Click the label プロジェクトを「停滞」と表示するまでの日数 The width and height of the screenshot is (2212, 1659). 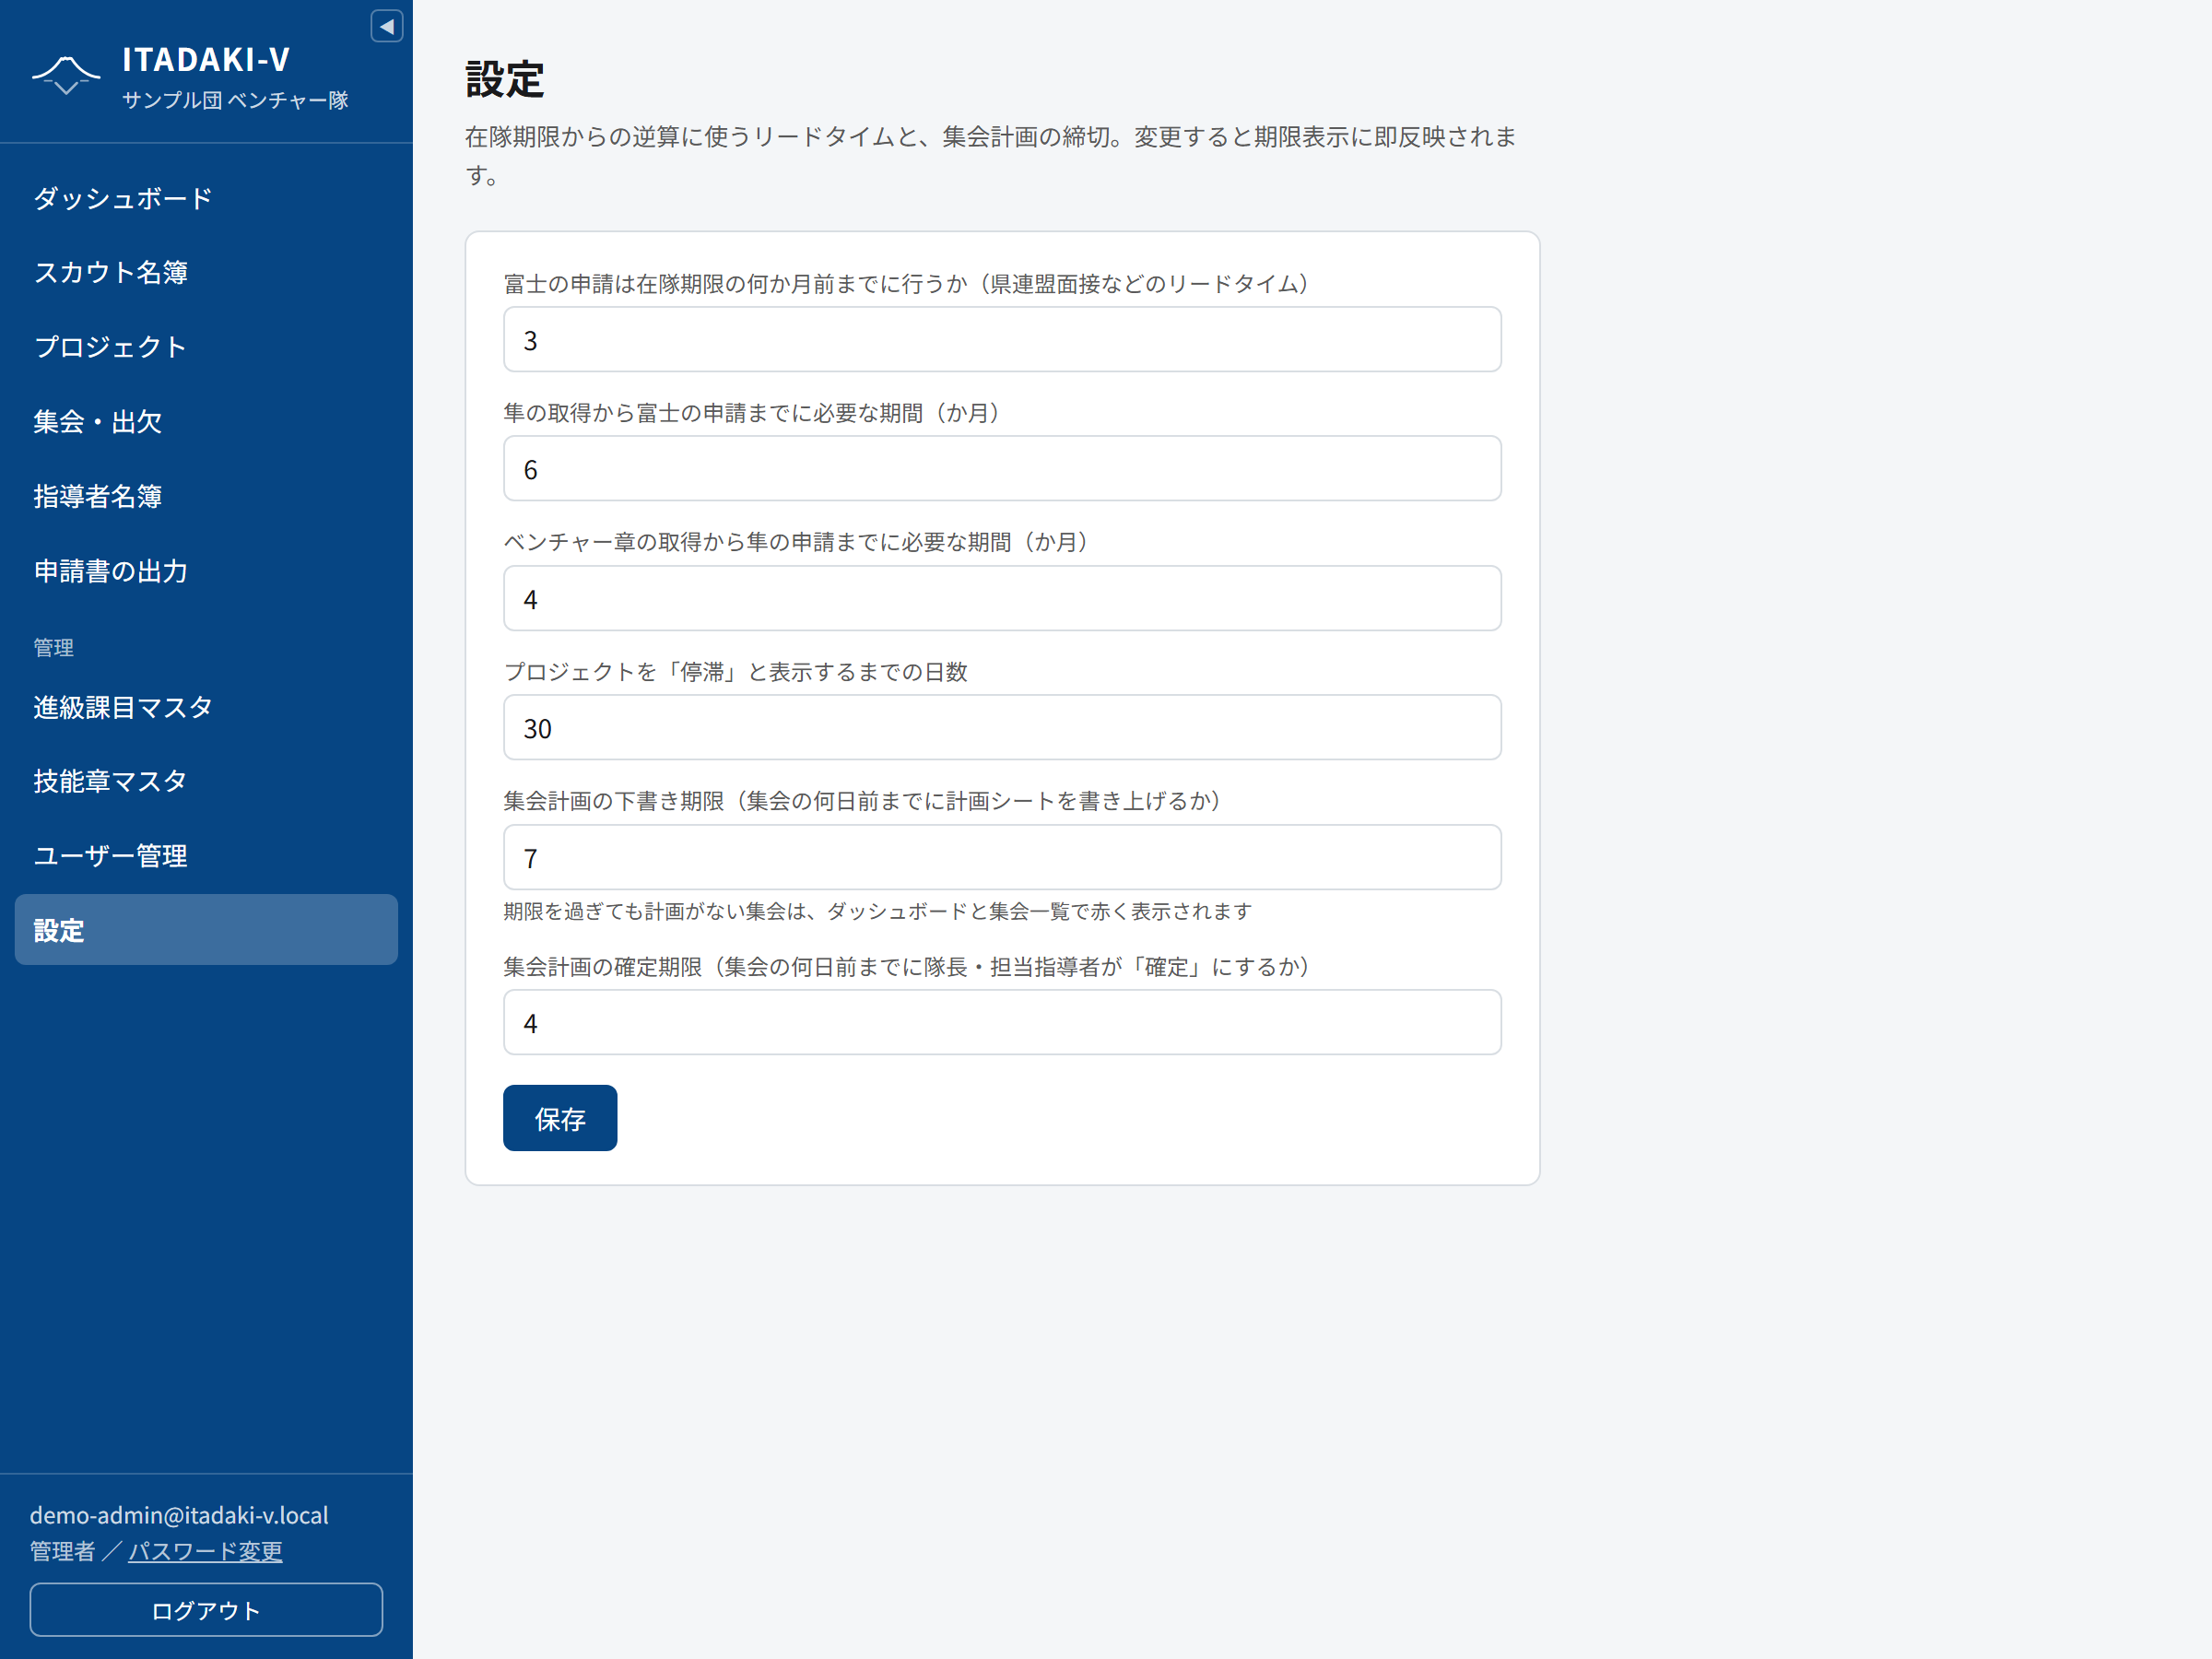735,672
